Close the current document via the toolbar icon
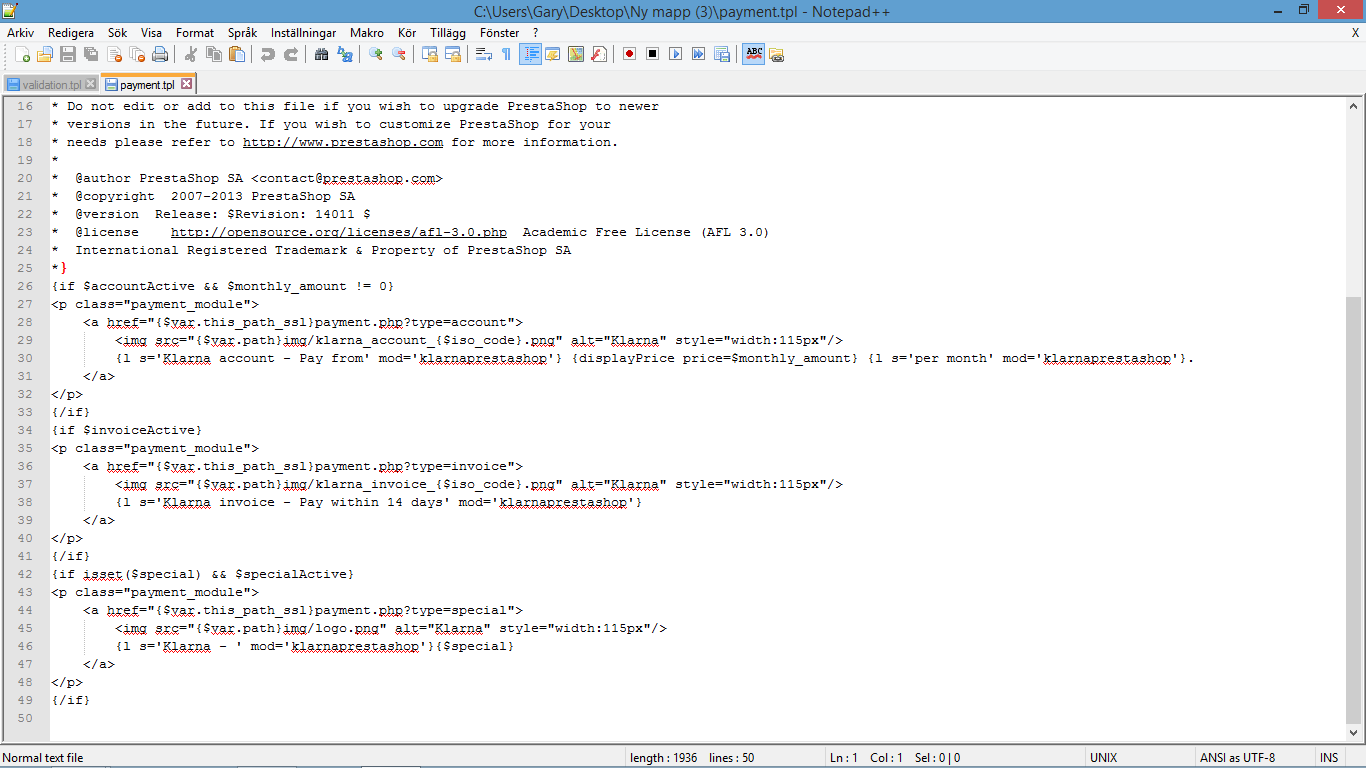Image resolution: width=1366 pixels, height=768 pixels. pos(114,54)
